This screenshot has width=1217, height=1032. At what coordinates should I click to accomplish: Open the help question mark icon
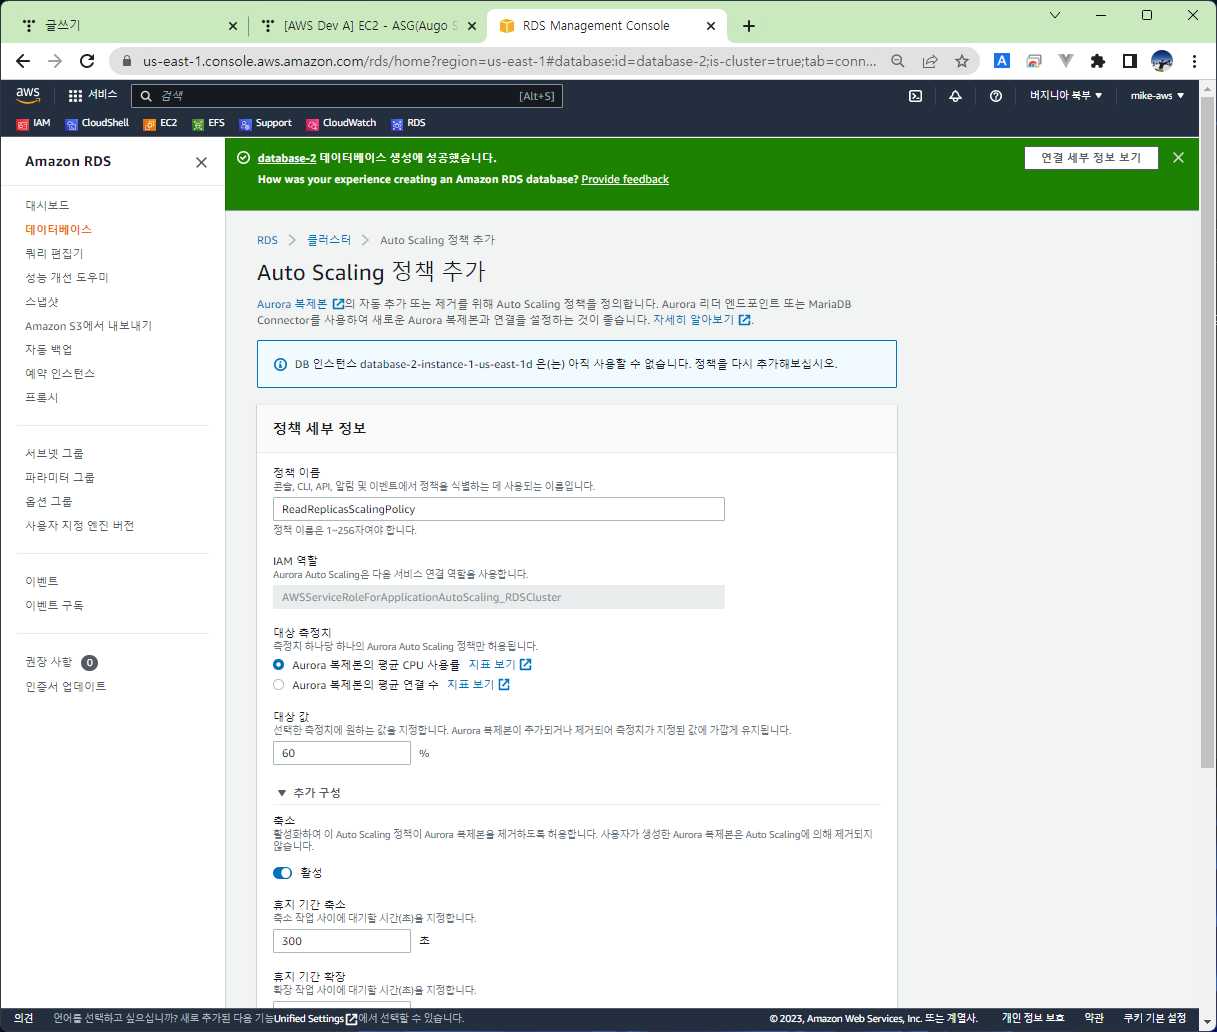(x=996, y=96)
